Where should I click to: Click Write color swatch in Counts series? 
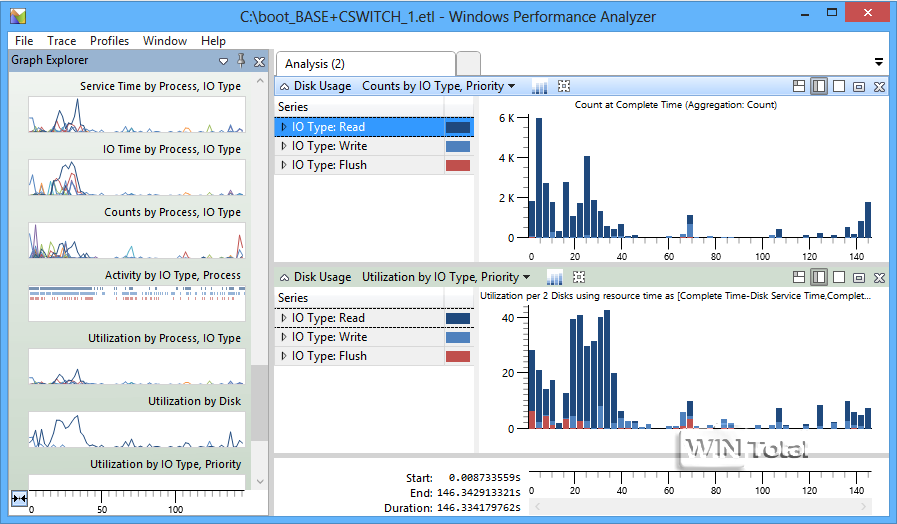(x=458, y=146)
